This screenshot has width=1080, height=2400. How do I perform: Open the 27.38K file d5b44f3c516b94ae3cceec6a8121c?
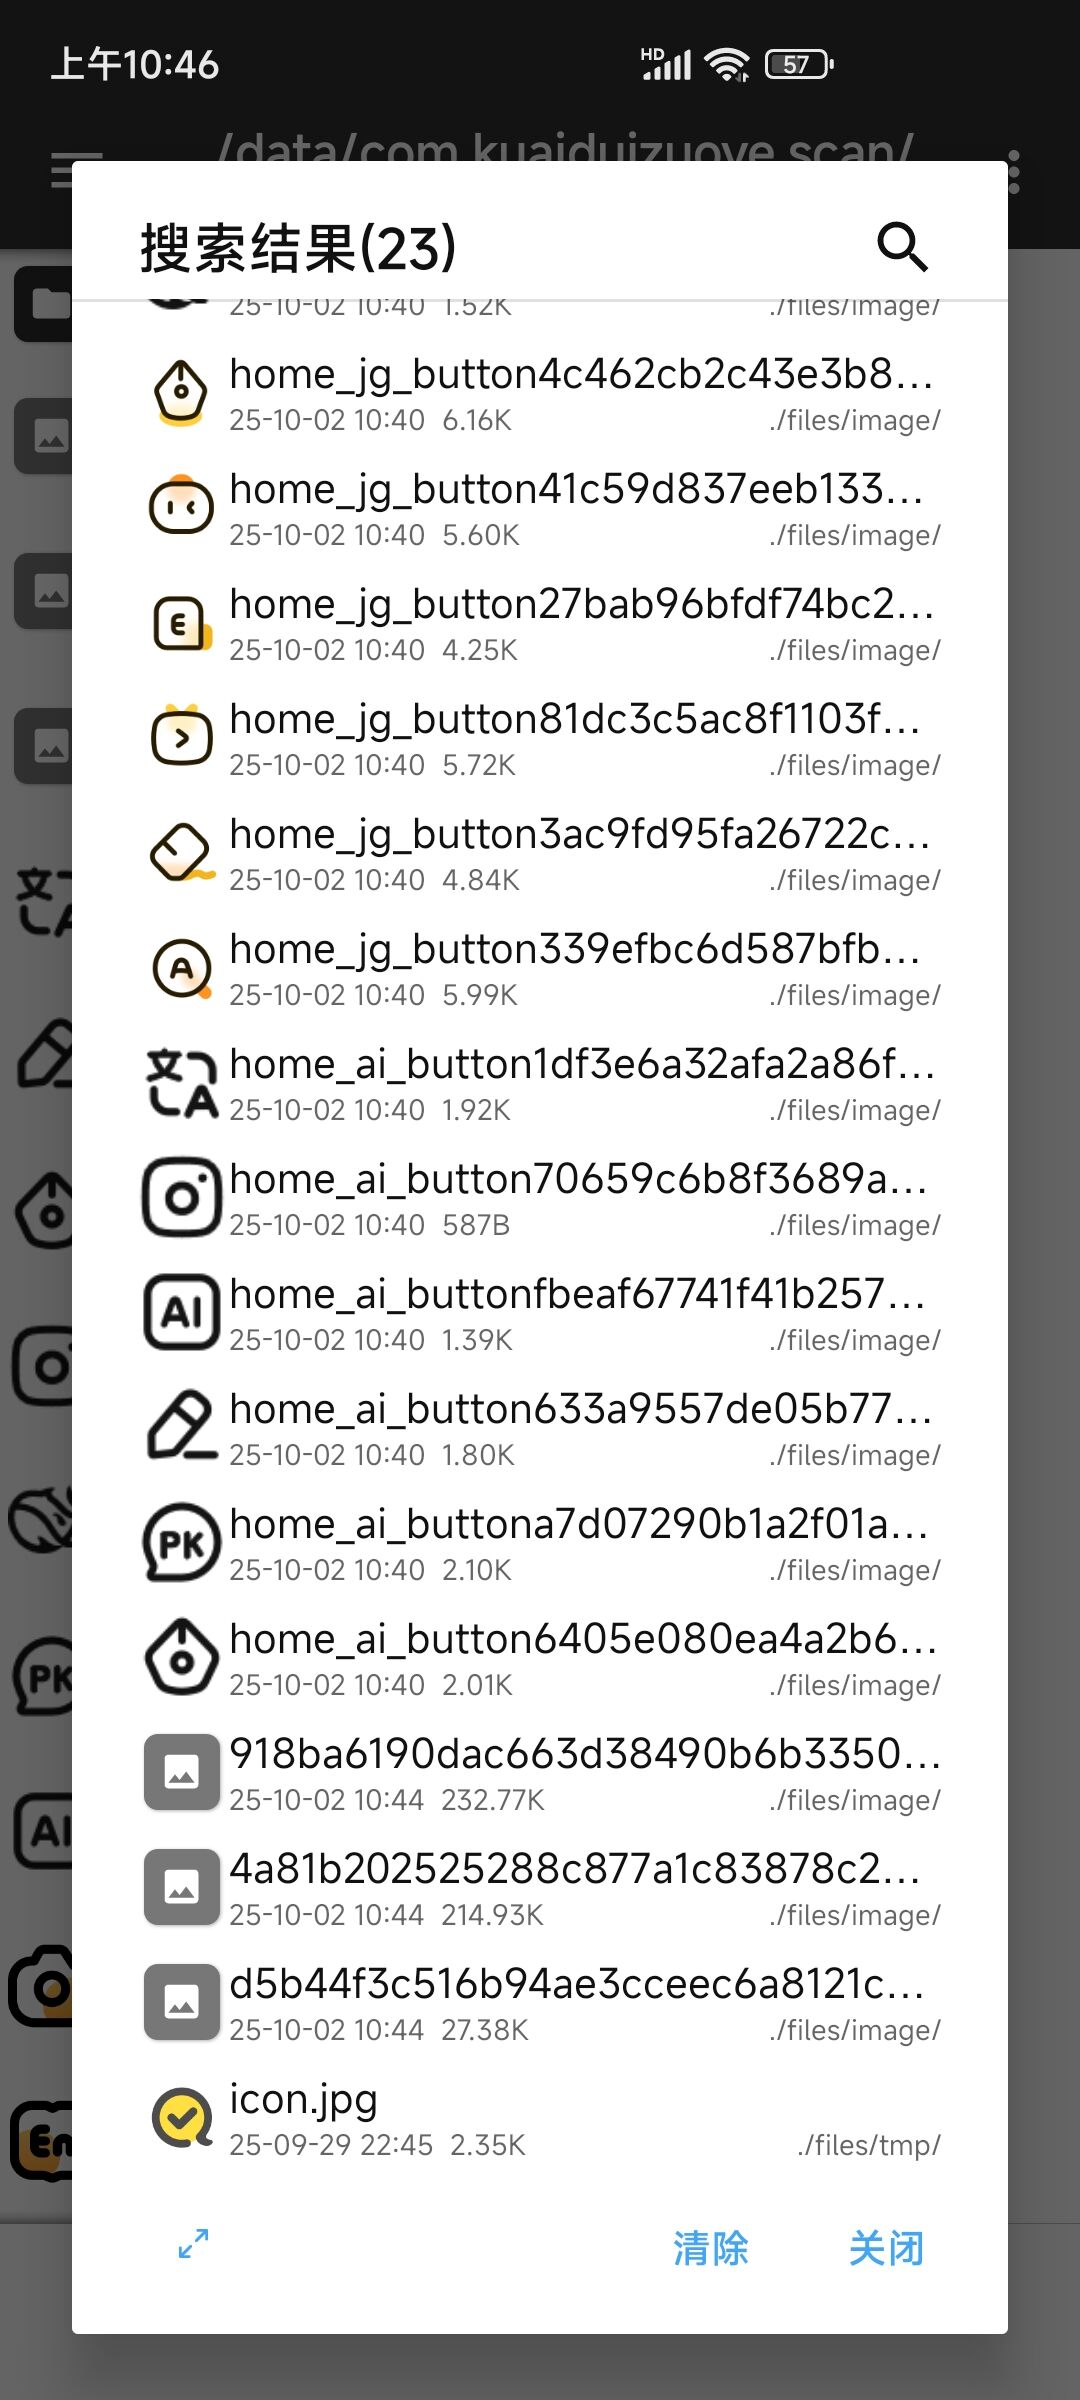(x=540, y=2003)
